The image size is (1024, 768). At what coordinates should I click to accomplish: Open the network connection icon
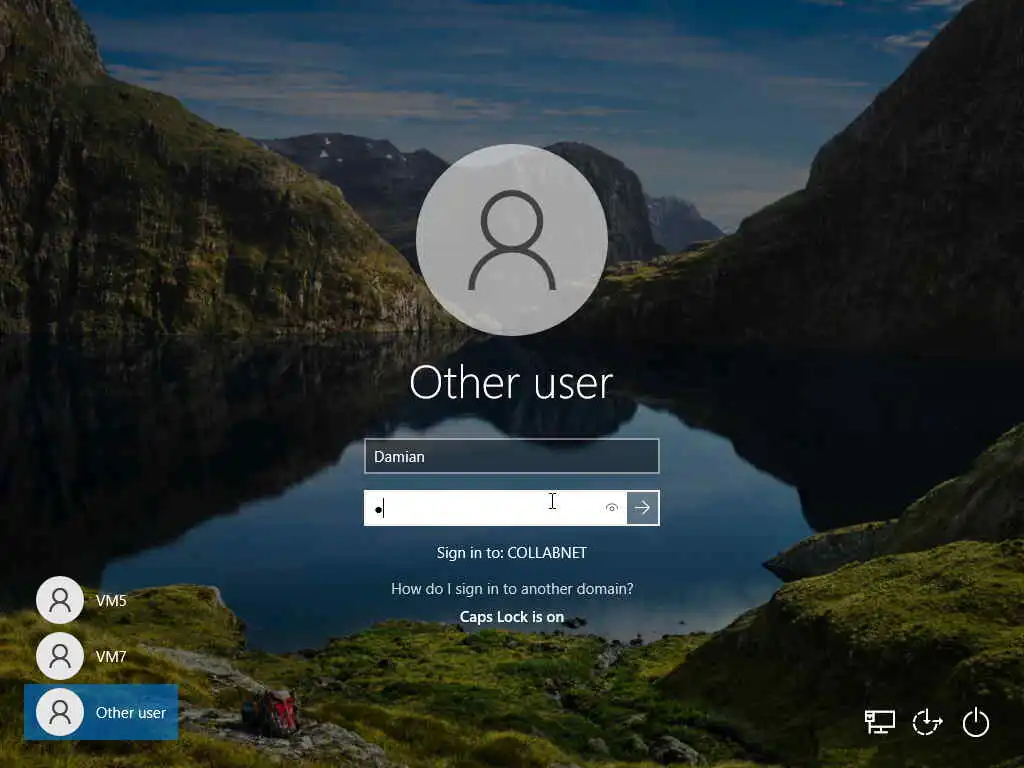(880, 722)
